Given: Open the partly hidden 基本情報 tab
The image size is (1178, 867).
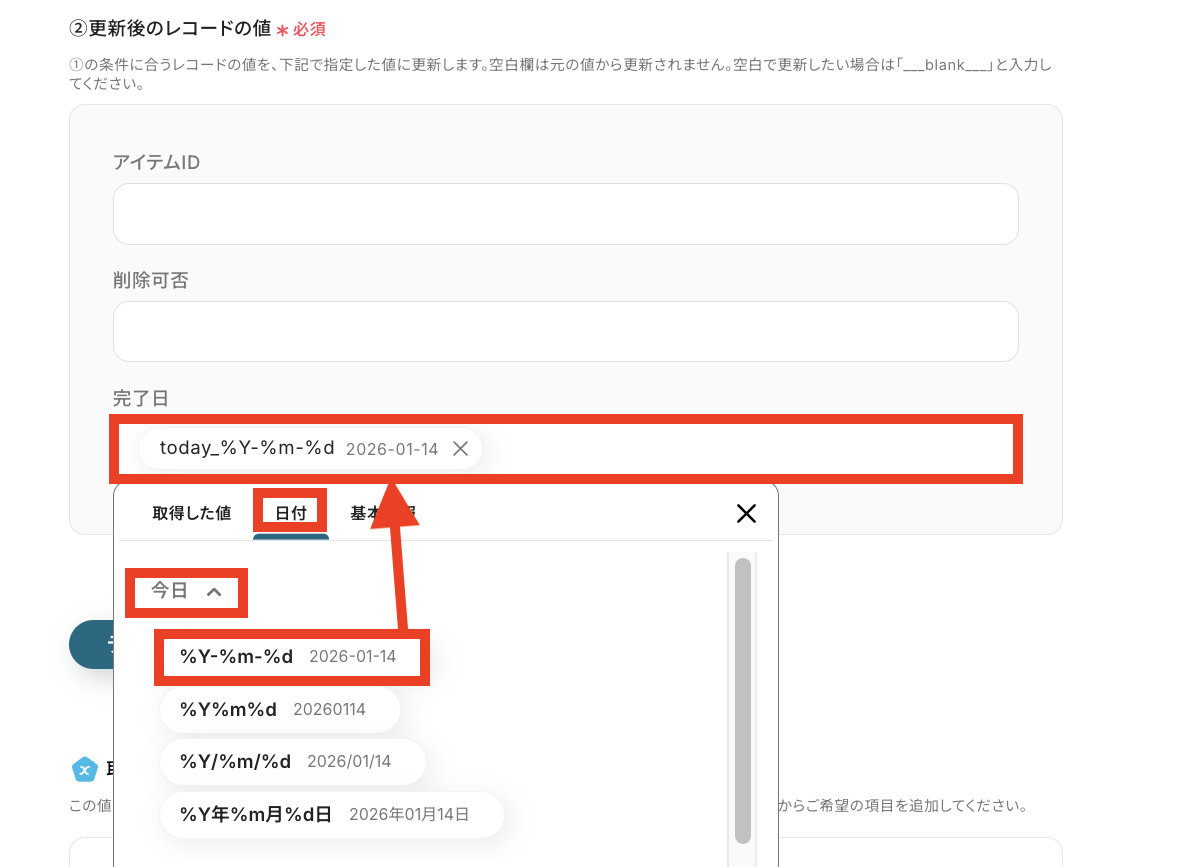Looking at the screenshot, I should (x=382, y=513).
